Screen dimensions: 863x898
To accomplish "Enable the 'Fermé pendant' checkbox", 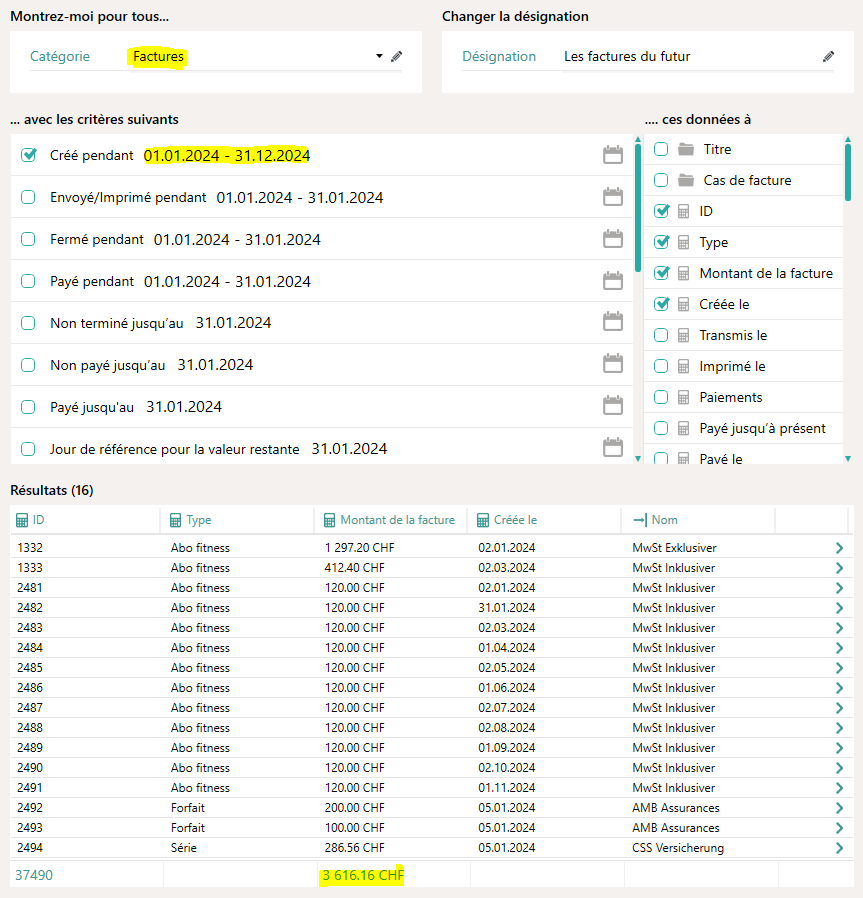I will (x=28, y=240).
